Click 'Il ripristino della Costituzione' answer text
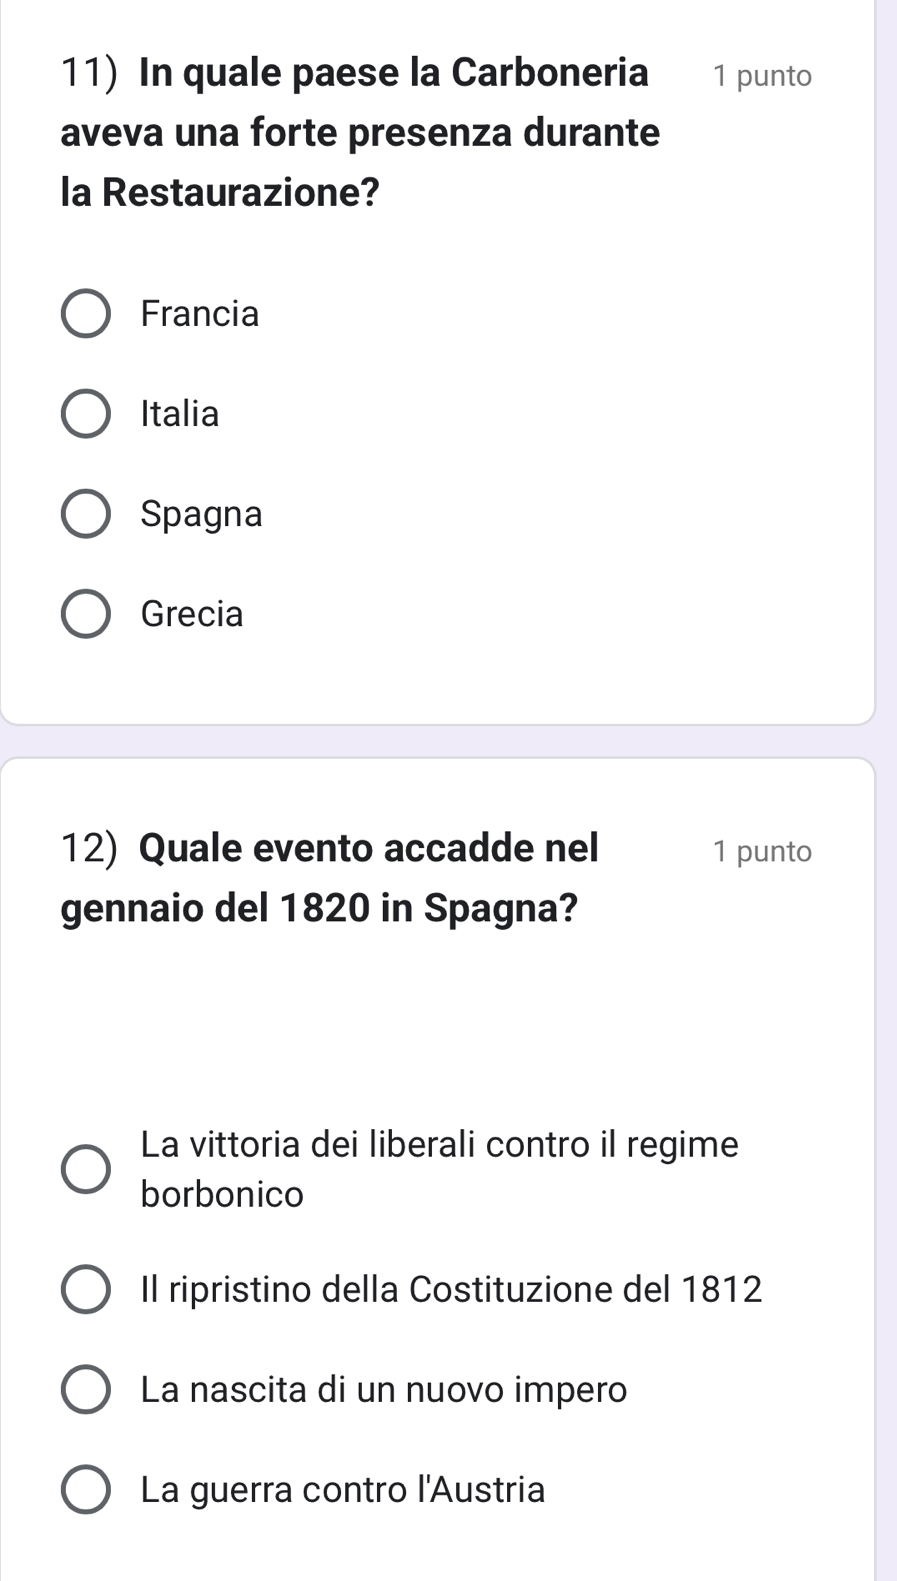 click(451, 1289)
